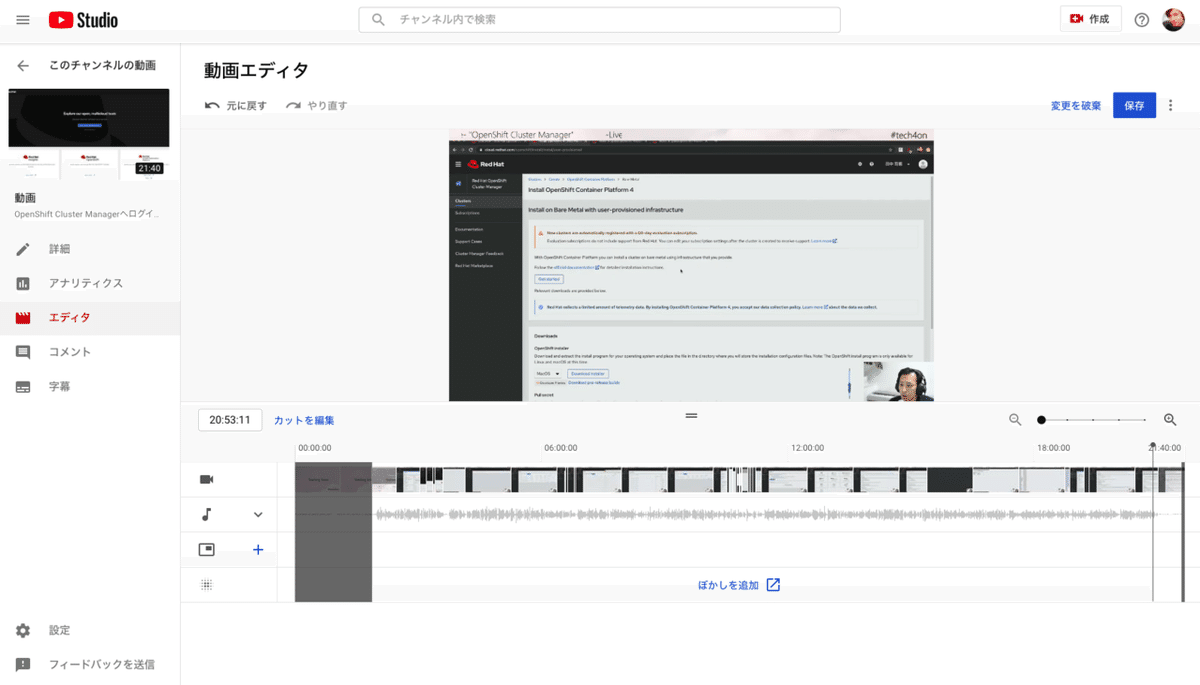Click the video title 動画 text in sidebar
Image resolution: width=1200 pixels, height=685 pixels.
[25, 198]
